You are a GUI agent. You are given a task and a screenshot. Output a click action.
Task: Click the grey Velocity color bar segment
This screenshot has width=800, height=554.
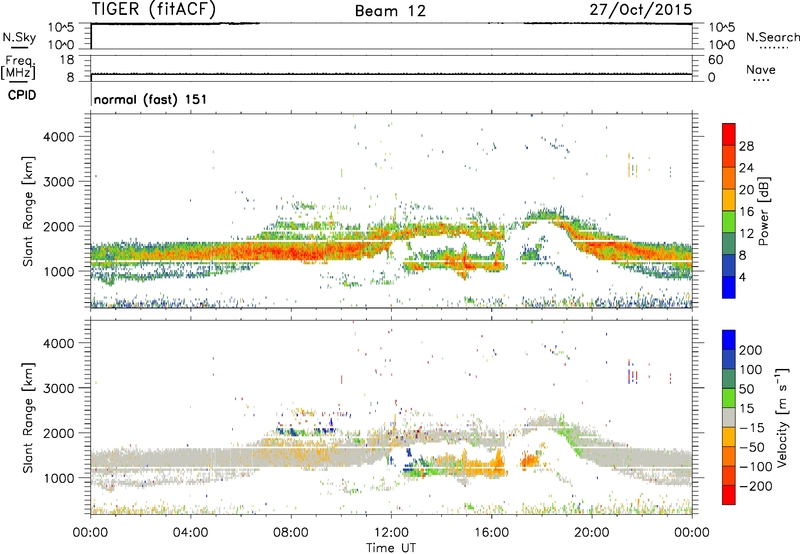point(729,417)
